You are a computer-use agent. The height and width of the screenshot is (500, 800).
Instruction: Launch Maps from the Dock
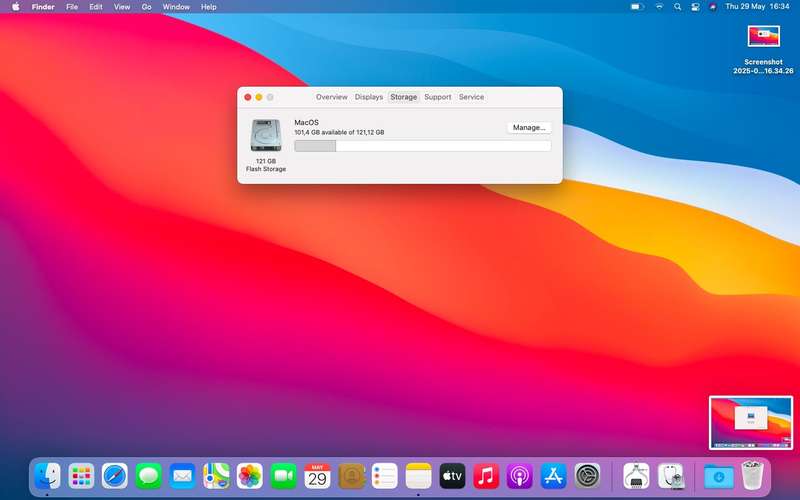[x=216, y=476]
